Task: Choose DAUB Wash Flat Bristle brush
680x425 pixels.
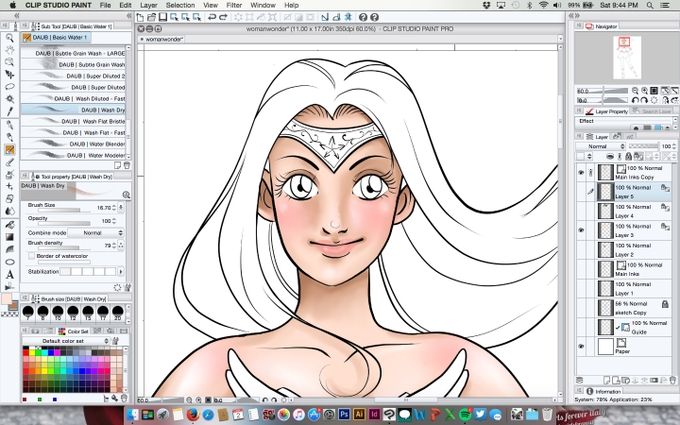Action: [x=73, y=121]
